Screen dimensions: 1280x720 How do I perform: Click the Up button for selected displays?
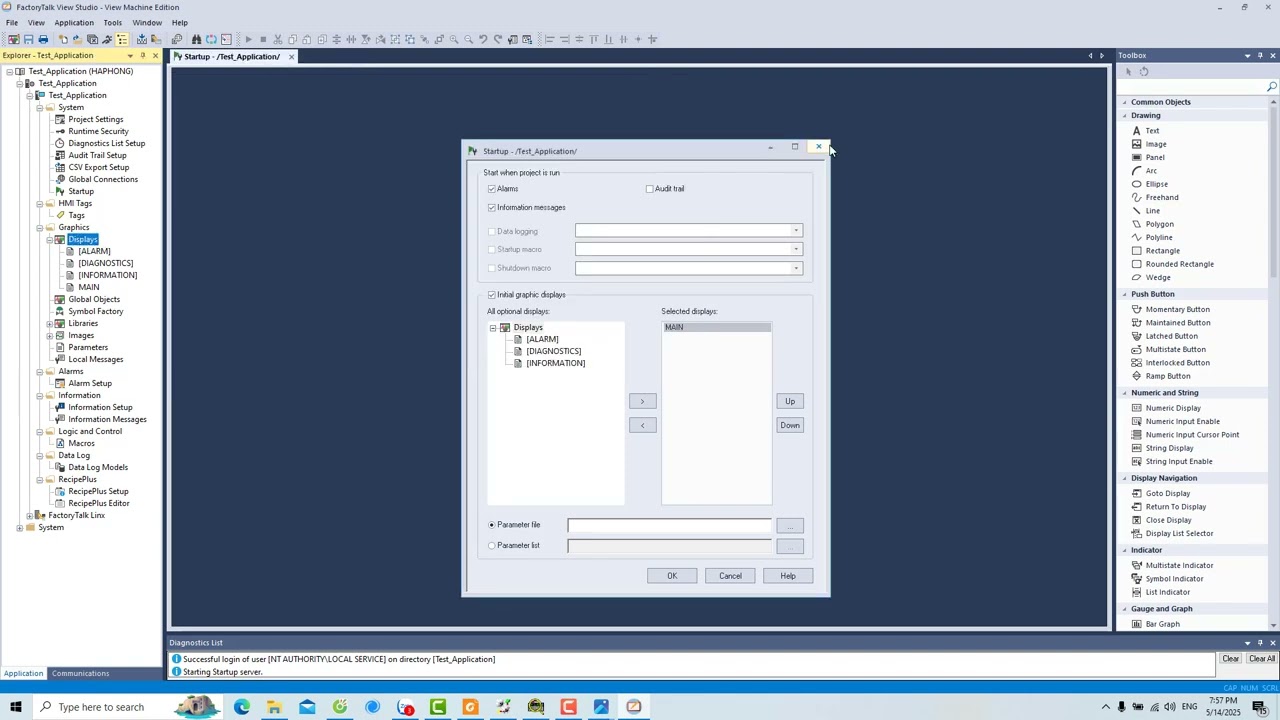(x=790, y=401)
